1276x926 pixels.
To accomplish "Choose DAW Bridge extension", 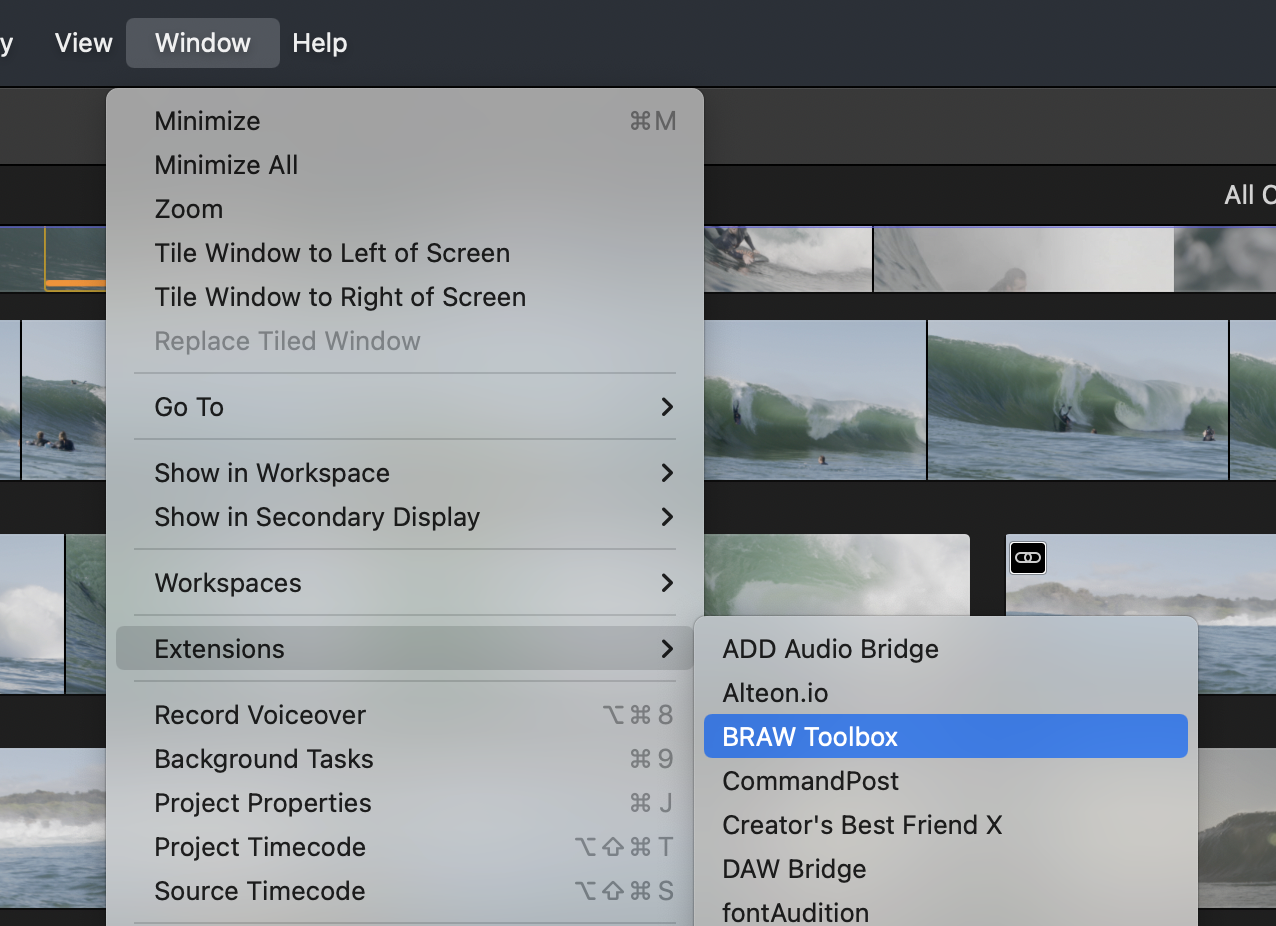I will (794, 869).
